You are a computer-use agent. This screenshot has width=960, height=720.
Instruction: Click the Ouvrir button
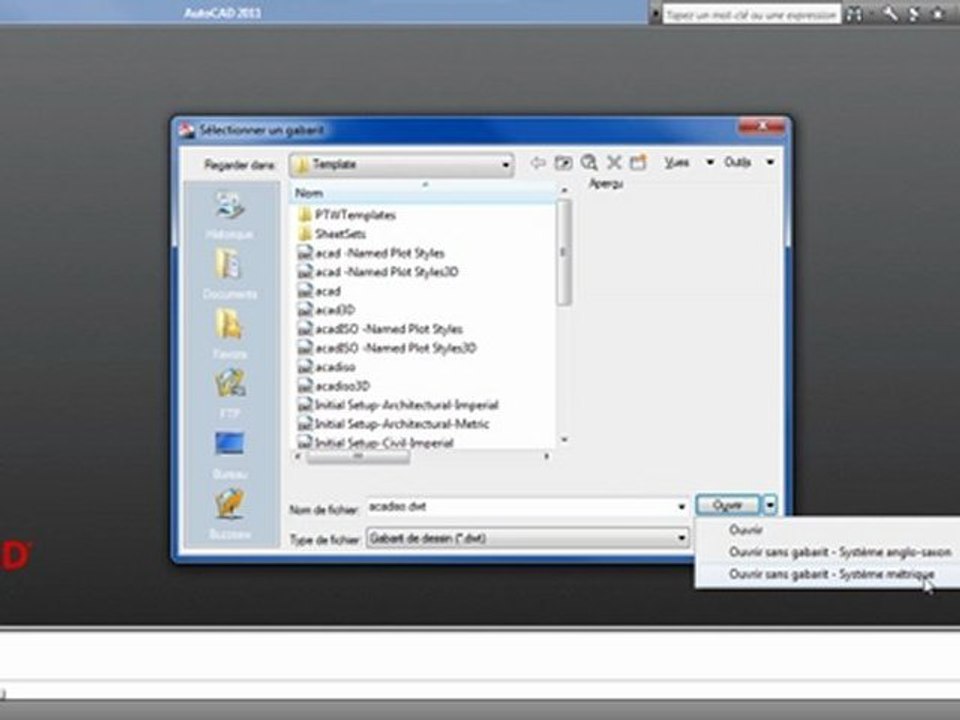click(728, 505)
